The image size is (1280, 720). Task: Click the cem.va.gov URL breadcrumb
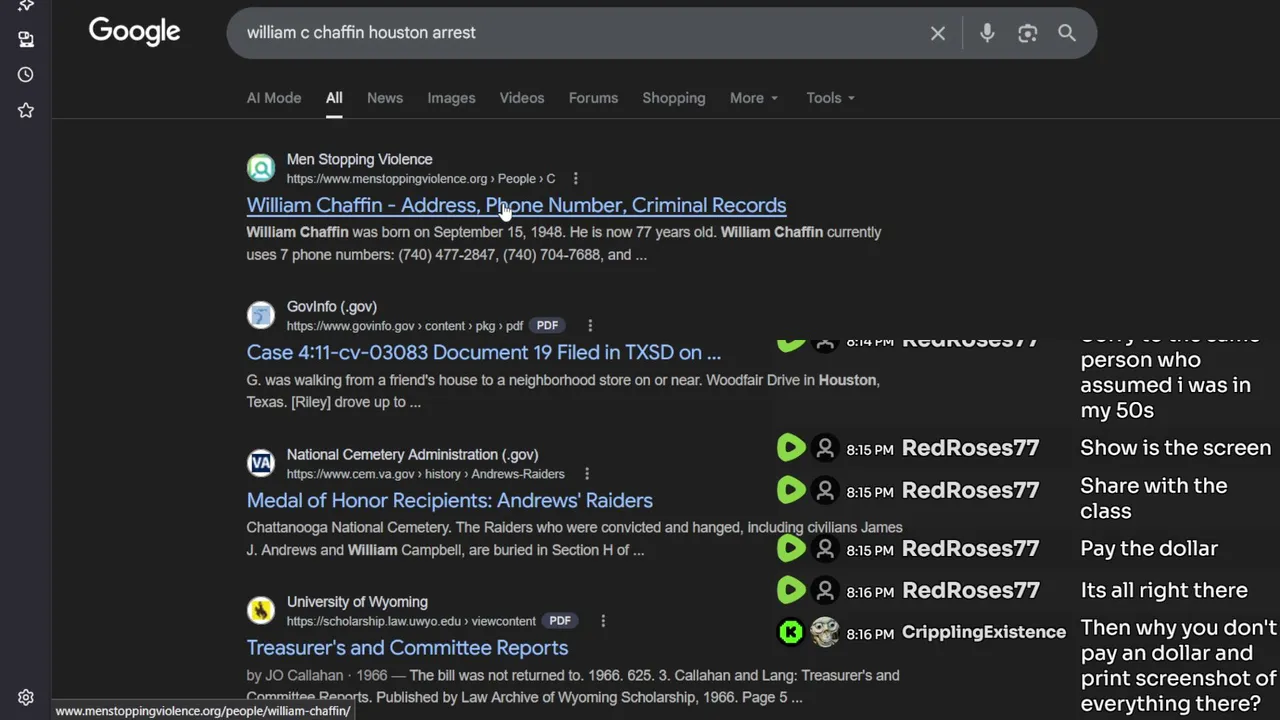[x=425, y=474]
